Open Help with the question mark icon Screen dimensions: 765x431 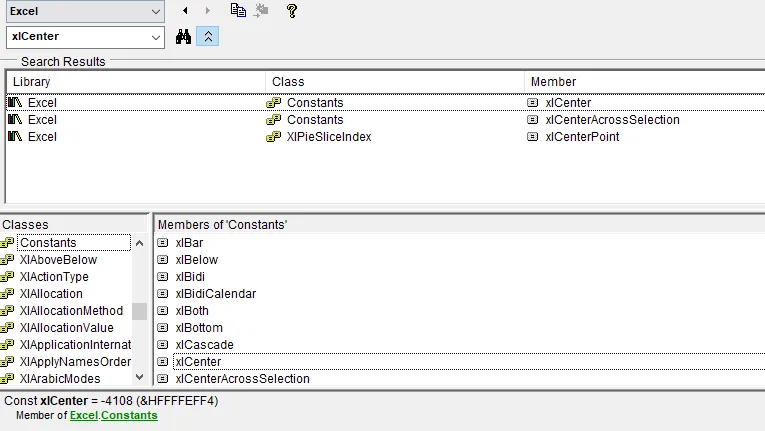coord(292,11)
